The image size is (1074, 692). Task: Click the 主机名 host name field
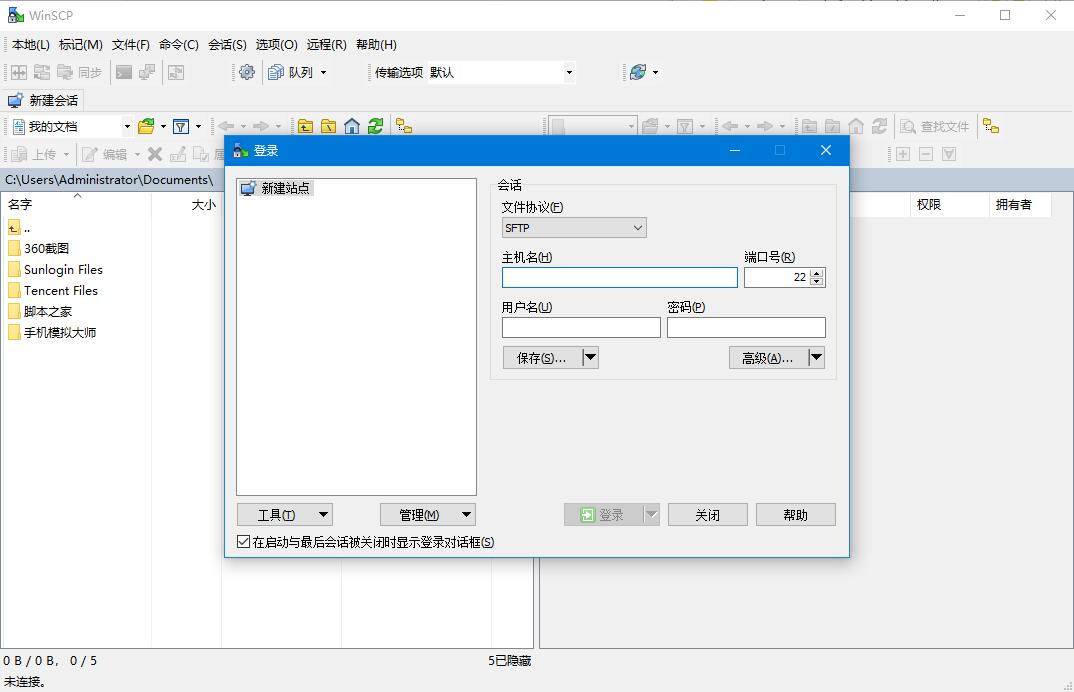click(x=620, y=277)
